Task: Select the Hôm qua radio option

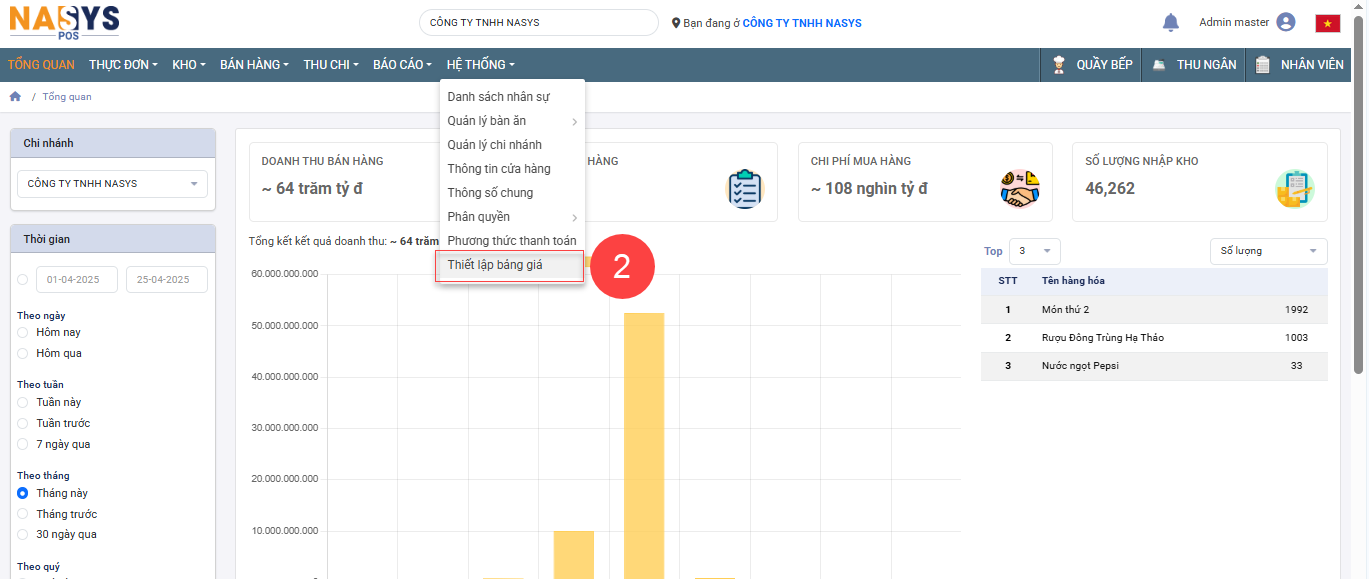Action: (23, 353)
